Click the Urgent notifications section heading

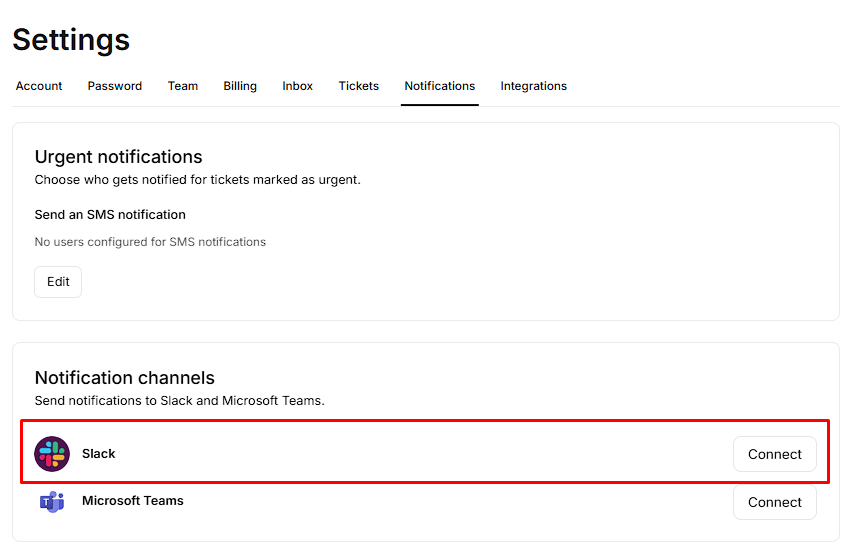coord(118,157)
